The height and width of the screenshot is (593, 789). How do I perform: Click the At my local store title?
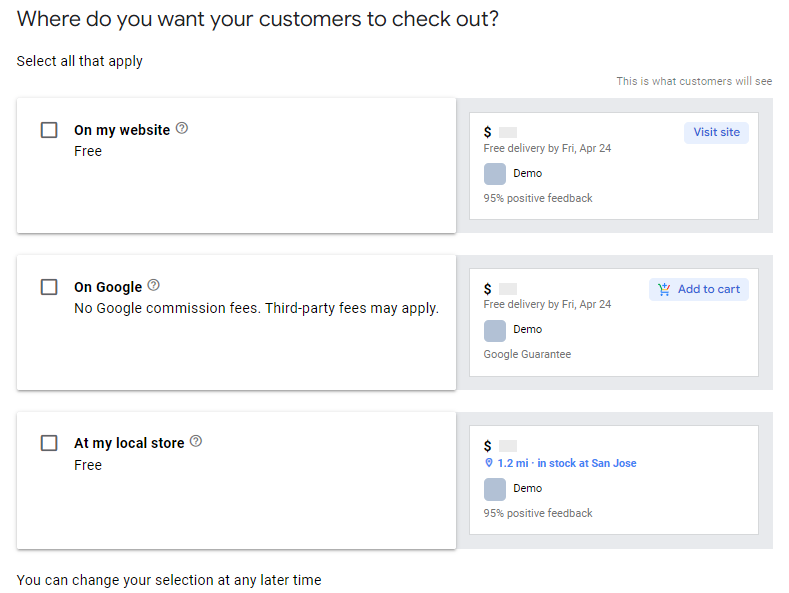129,443
